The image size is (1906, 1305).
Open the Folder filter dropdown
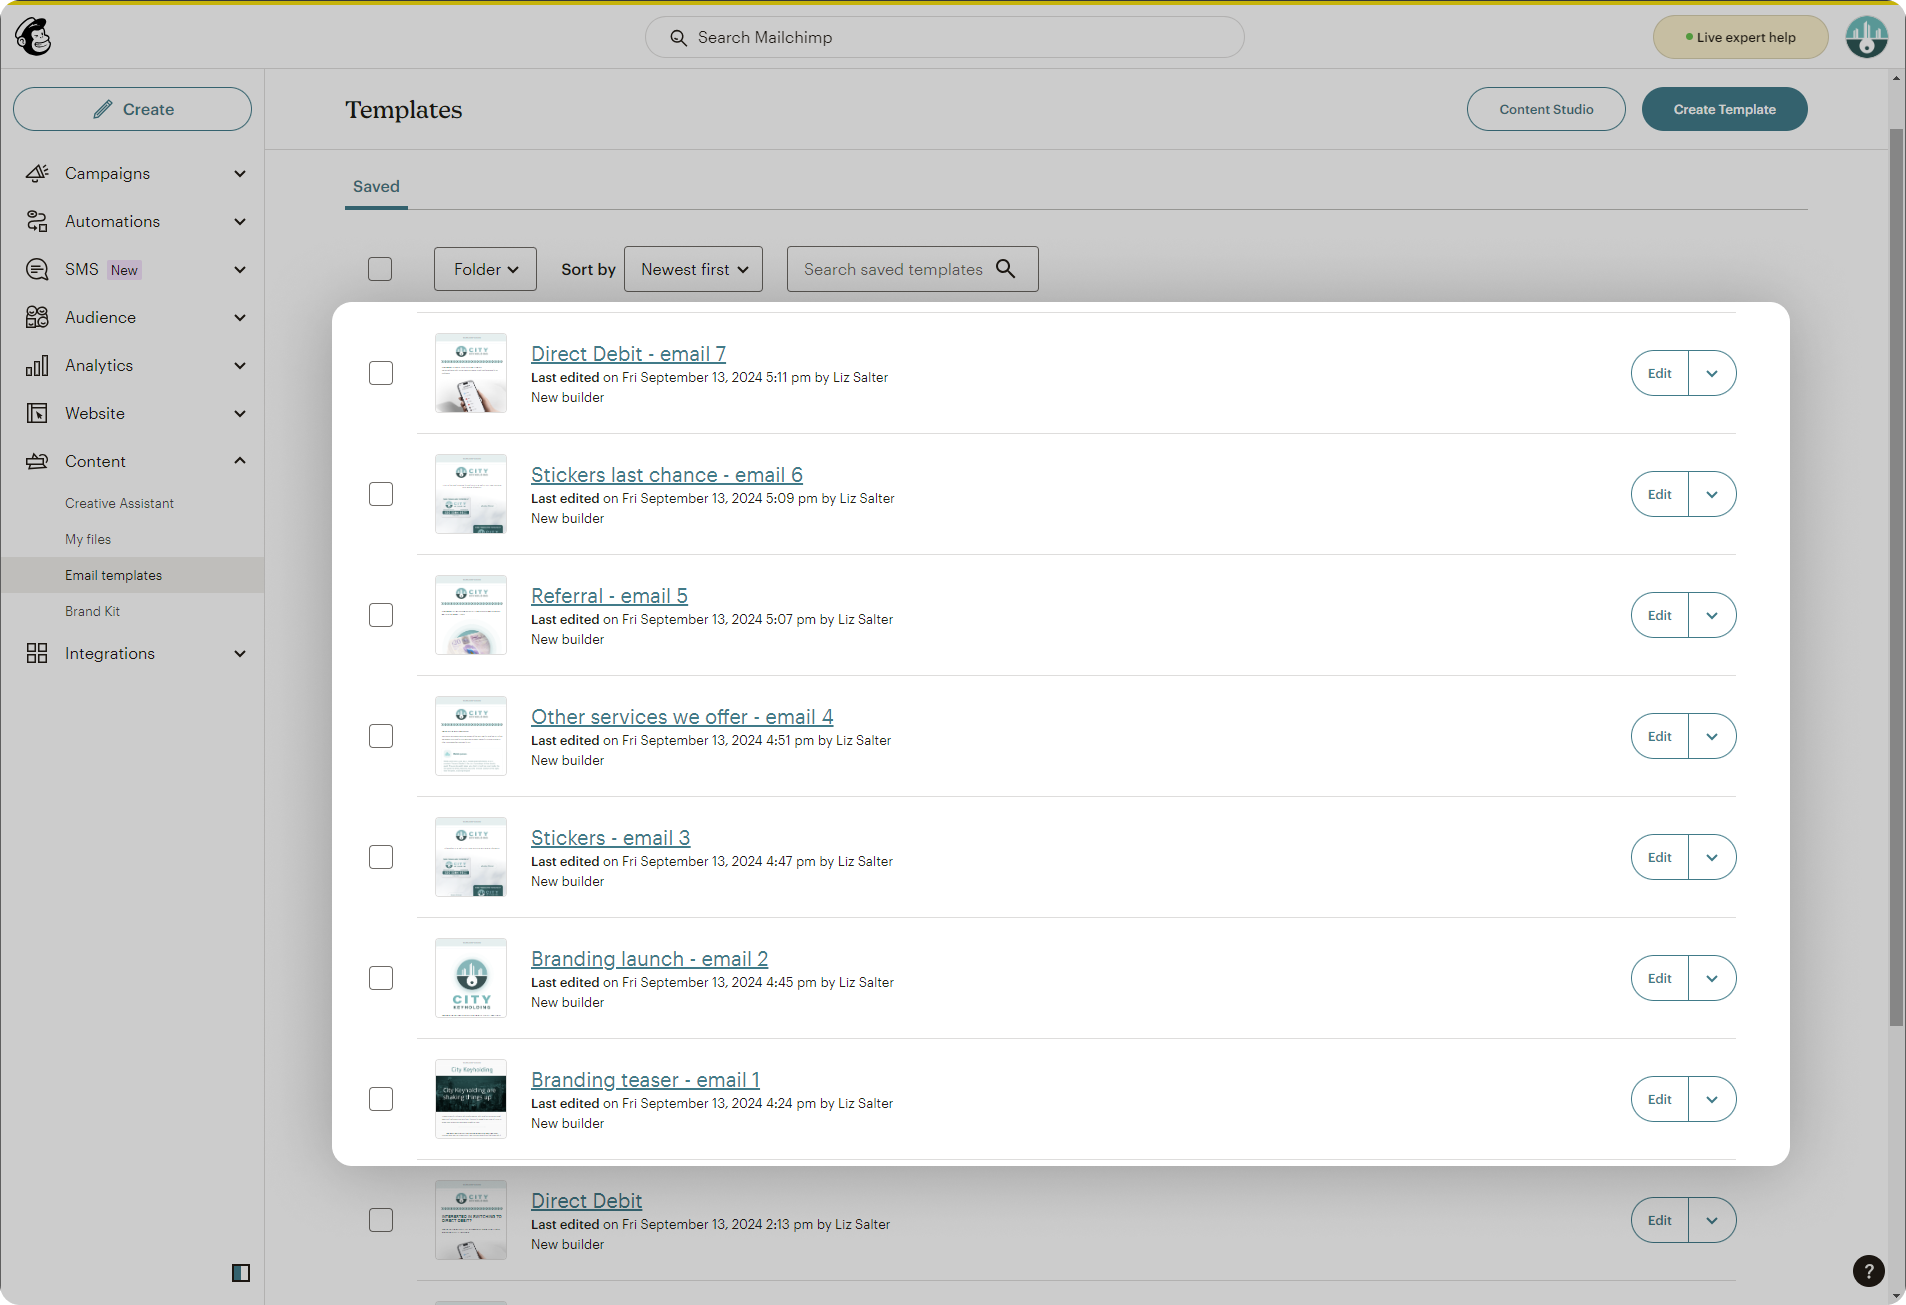click(485, 269)
